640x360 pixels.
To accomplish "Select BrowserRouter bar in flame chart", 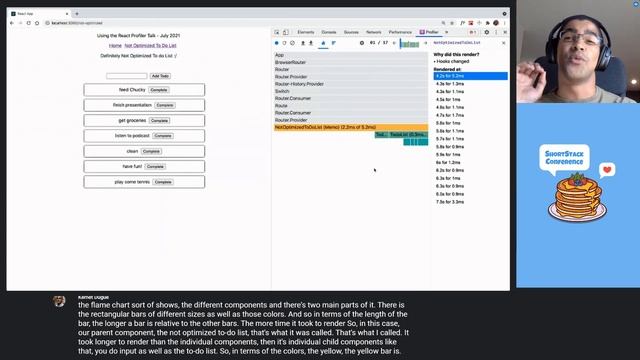I will pyautogui.click(x=351, y=62).
